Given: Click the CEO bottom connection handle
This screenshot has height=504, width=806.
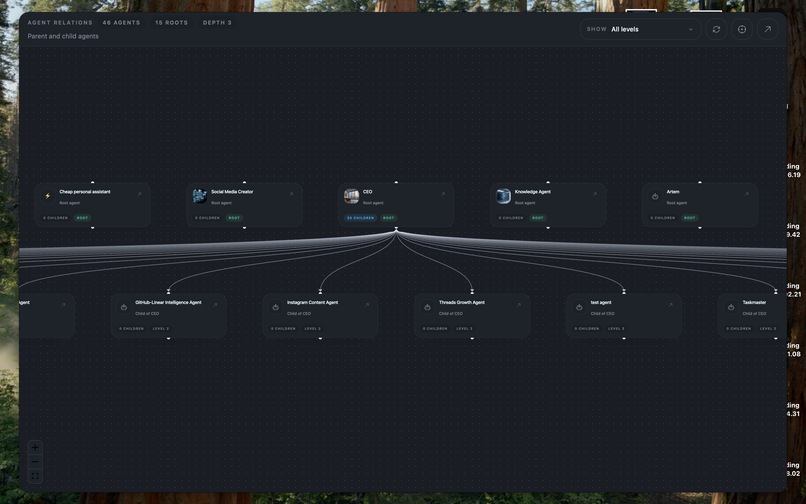Looking at the screenshot, I should pos(396,228).
